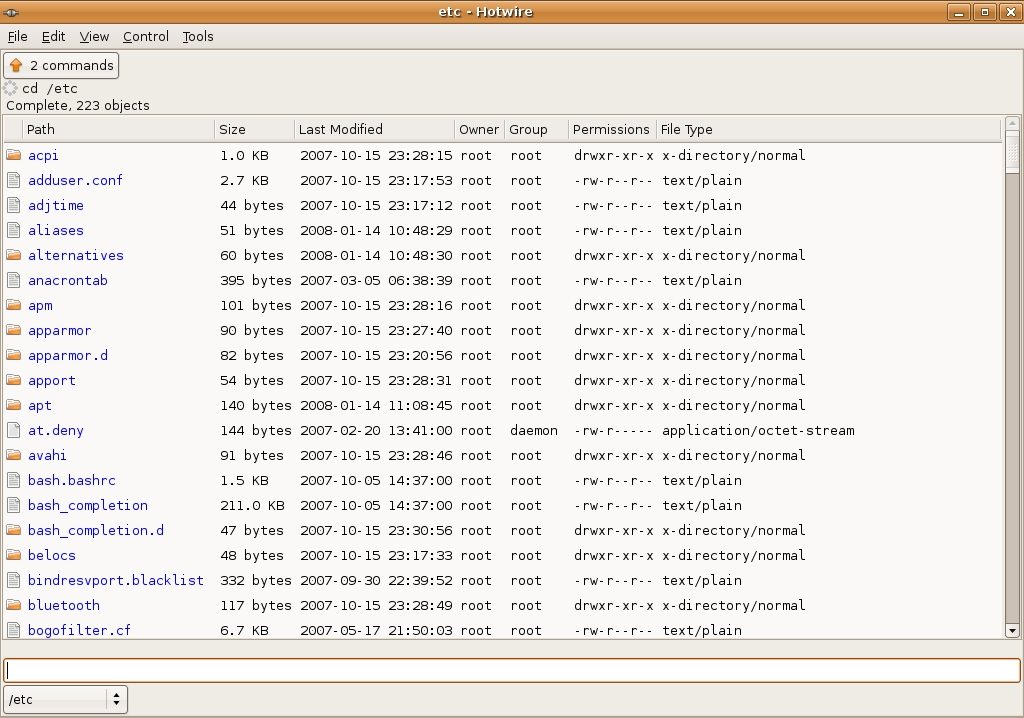
Task: Open the bogofilter.cf link
Action: [79, 630]
